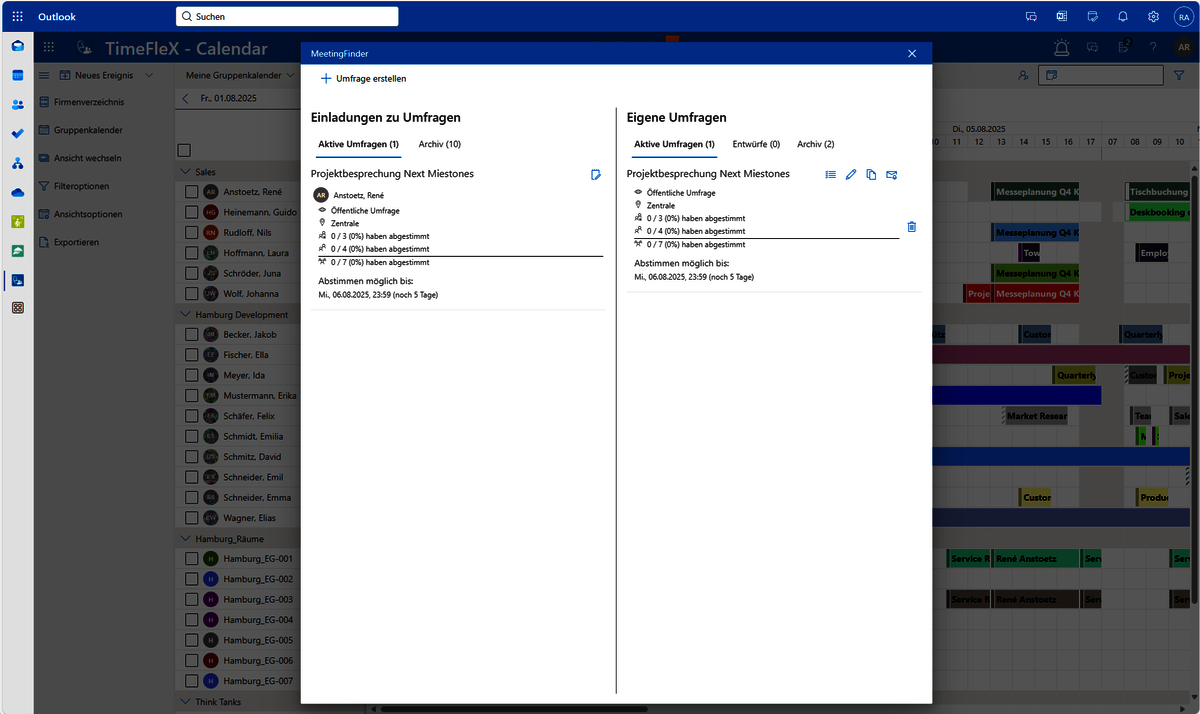Open Neues Ereignis dropdown arrow
1200x714 pixels.
[x=149, y=75]
